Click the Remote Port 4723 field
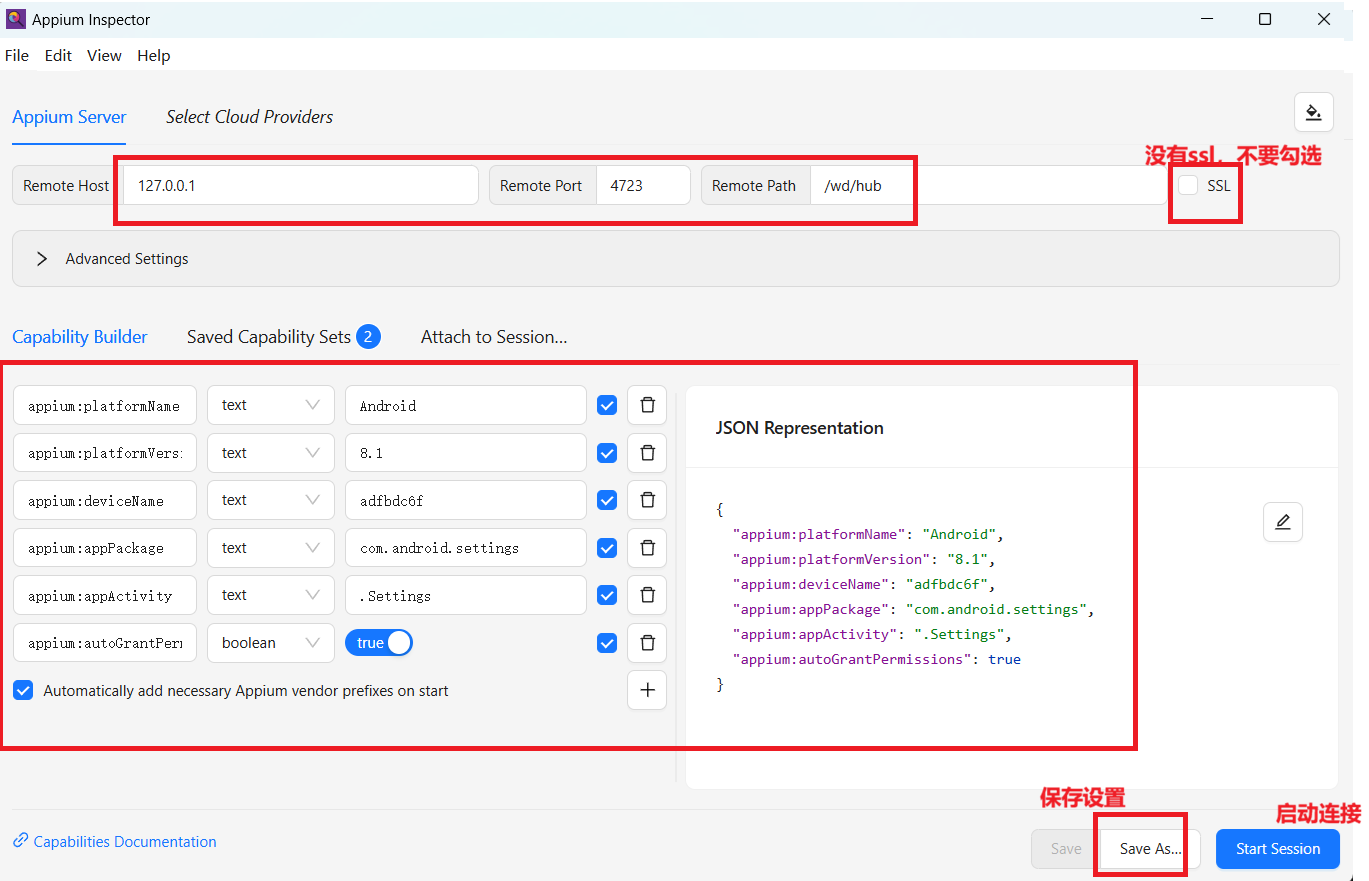The width and height of the screenshot is (1369, 881). [643, 185]
